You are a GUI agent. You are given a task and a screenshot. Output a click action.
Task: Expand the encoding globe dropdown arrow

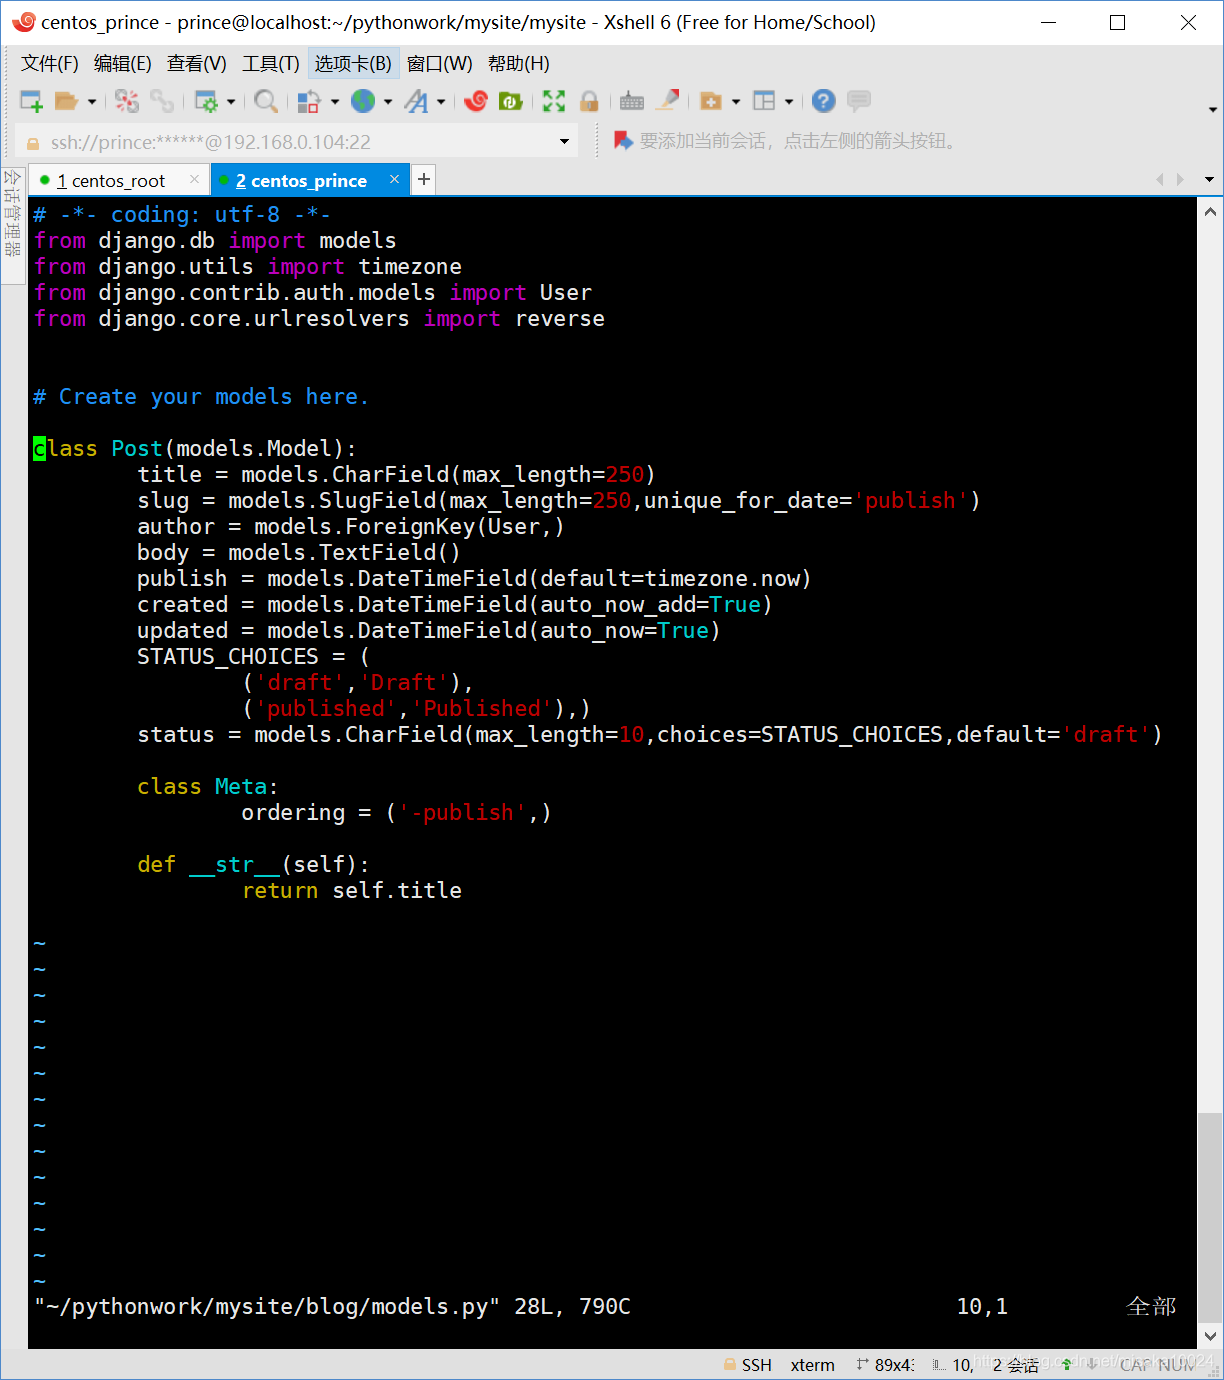pos(388,101)
